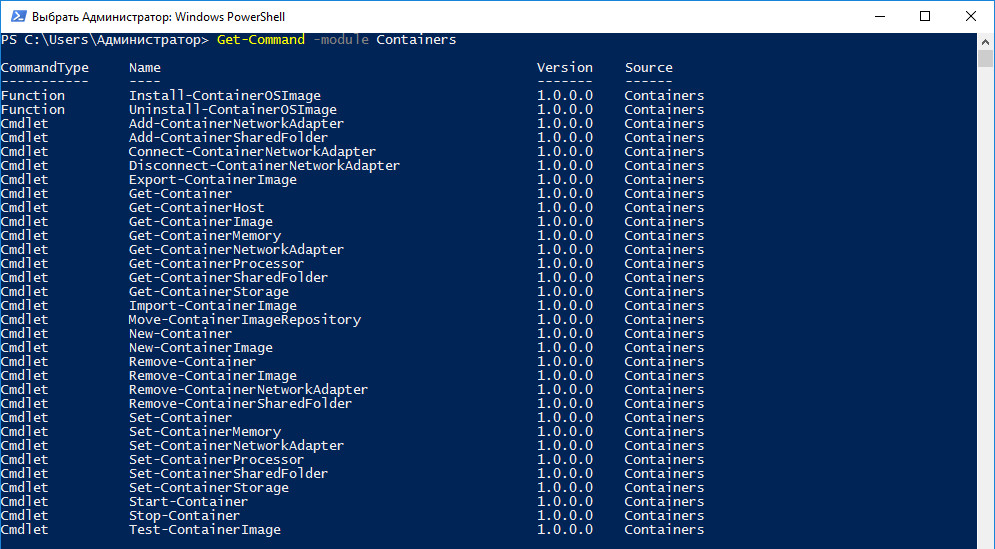
Task: Click 'Move-ContainerImageRepository' entry
Action: (244, 319)
